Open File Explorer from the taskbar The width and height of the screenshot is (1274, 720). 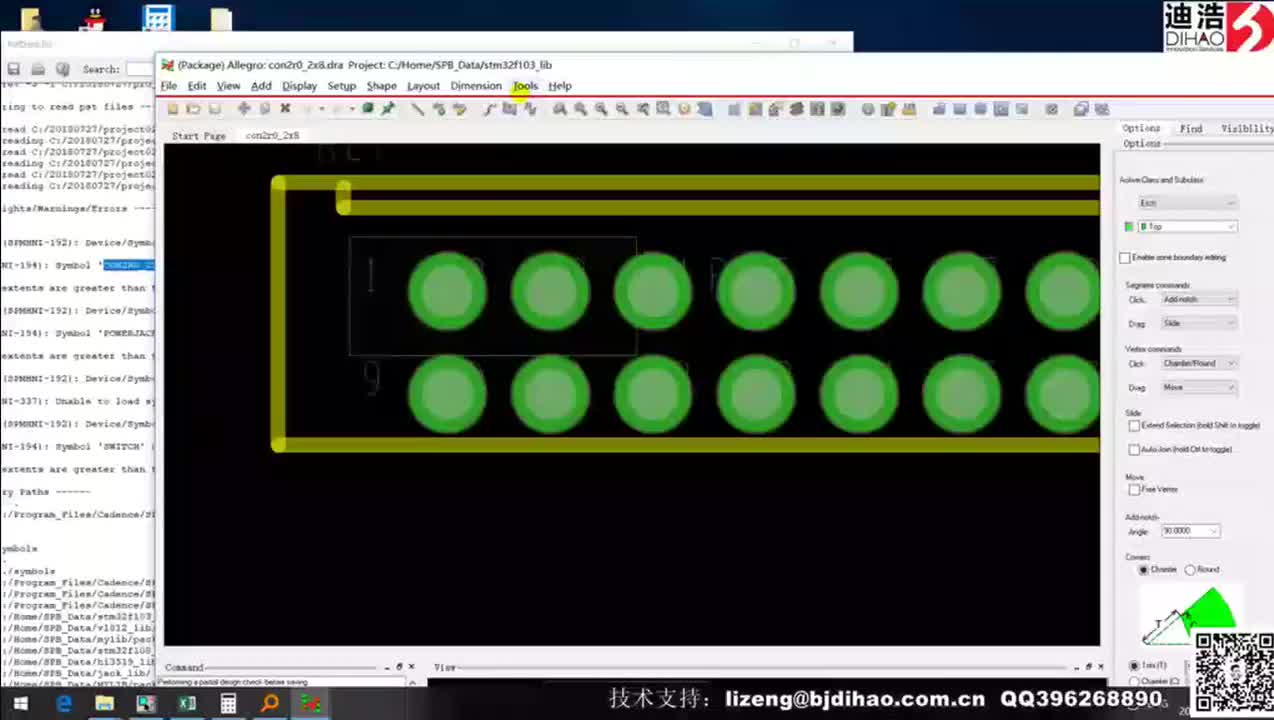tap(104, 704)
